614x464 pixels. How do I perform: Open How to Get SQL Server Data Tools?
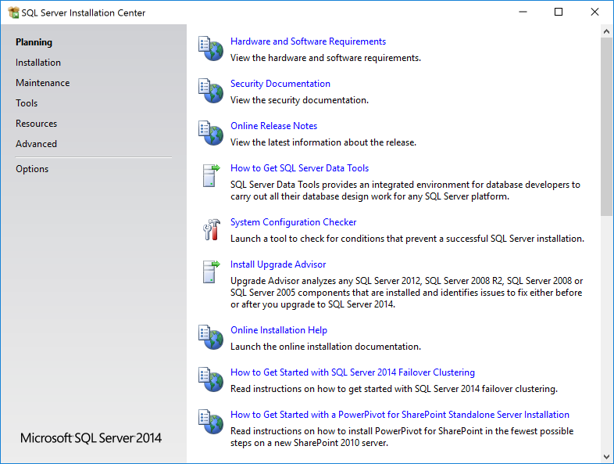(x=300, y=168)
